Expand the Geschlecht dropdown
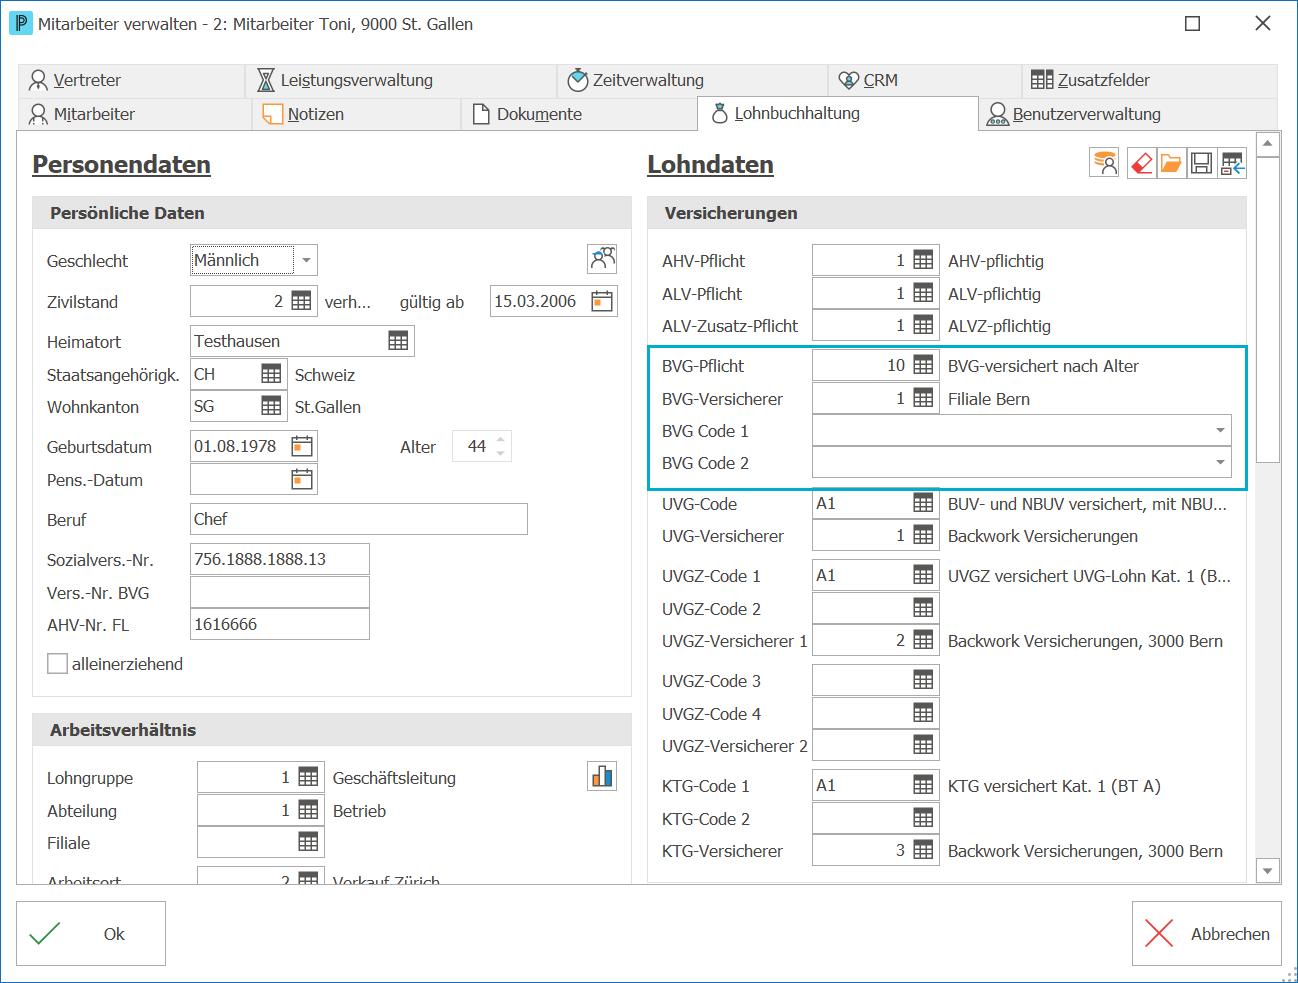This screenshot has height=983, width=1298. pos(306,260)
